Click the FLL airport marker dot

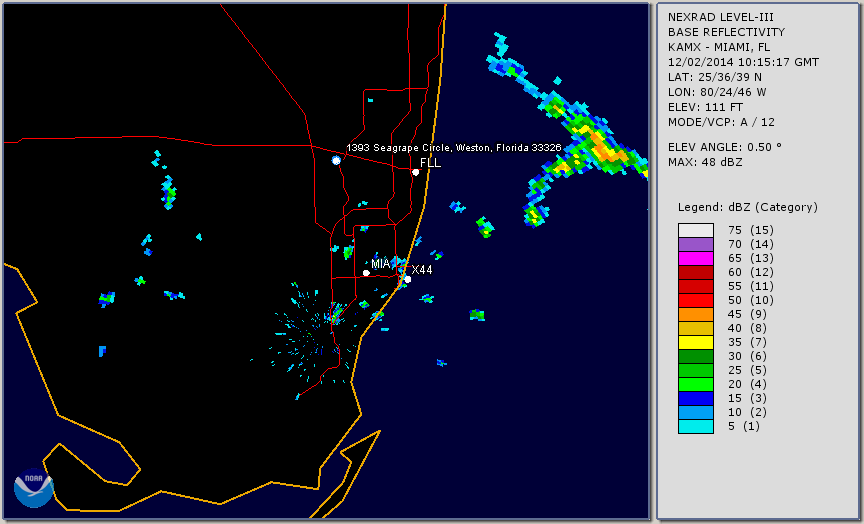(415, 172)
